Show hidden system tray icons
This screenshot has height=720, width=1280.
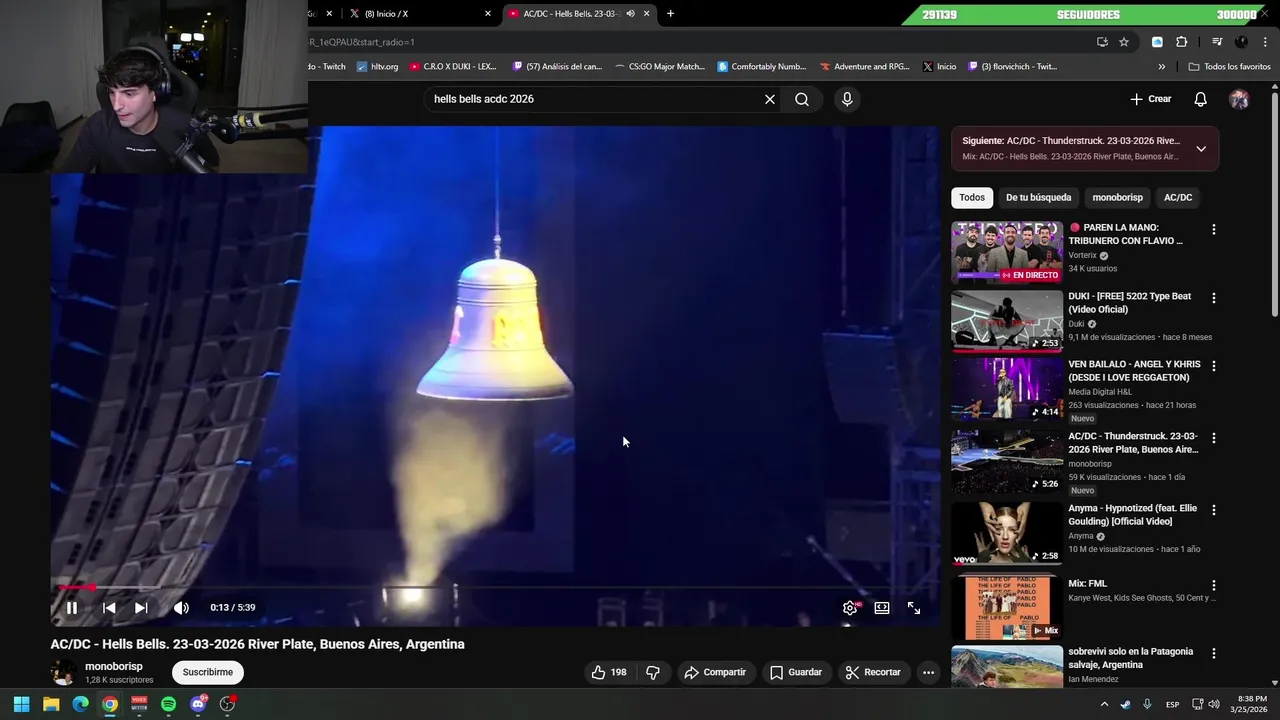tap(1105, 704)
